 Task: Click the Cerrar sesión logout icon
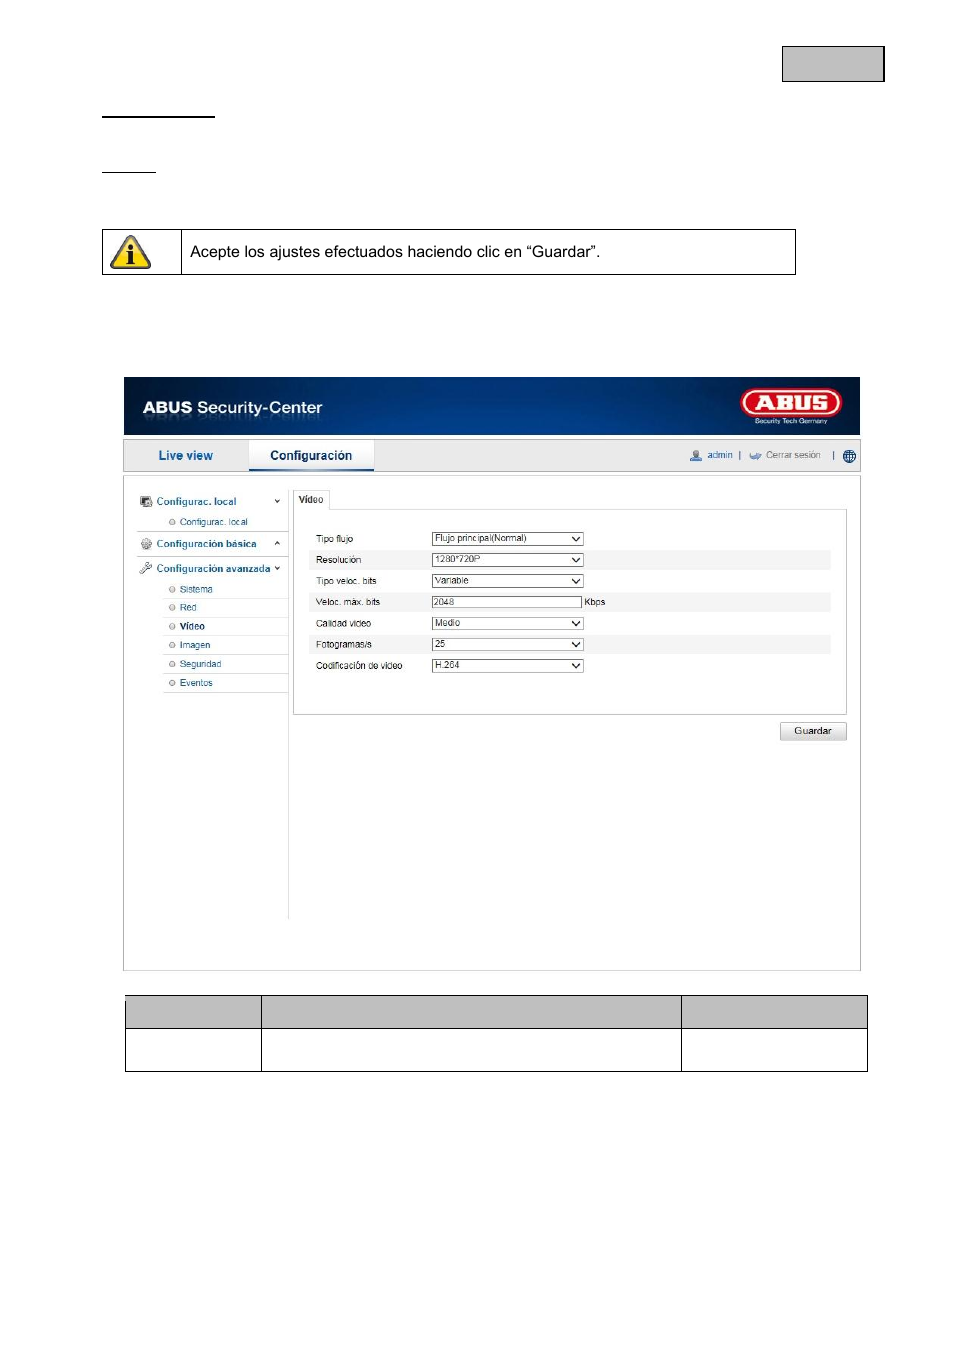pos(756,456)
